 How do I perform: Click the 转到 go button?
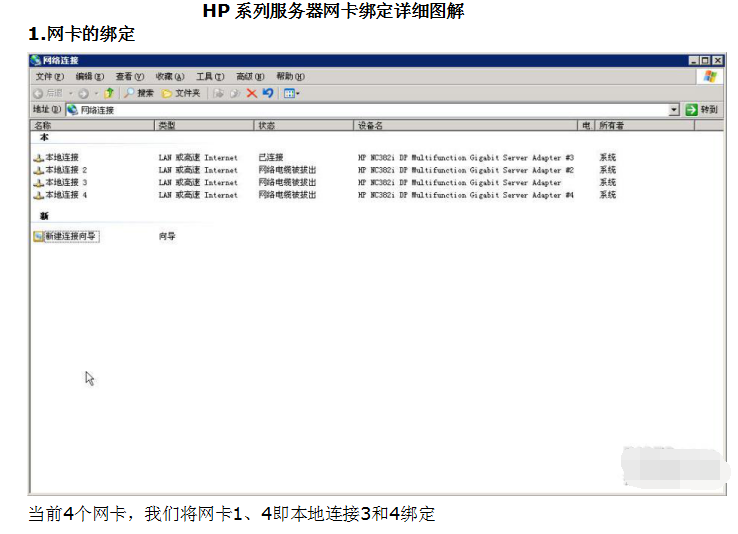(x=701, y=110)
